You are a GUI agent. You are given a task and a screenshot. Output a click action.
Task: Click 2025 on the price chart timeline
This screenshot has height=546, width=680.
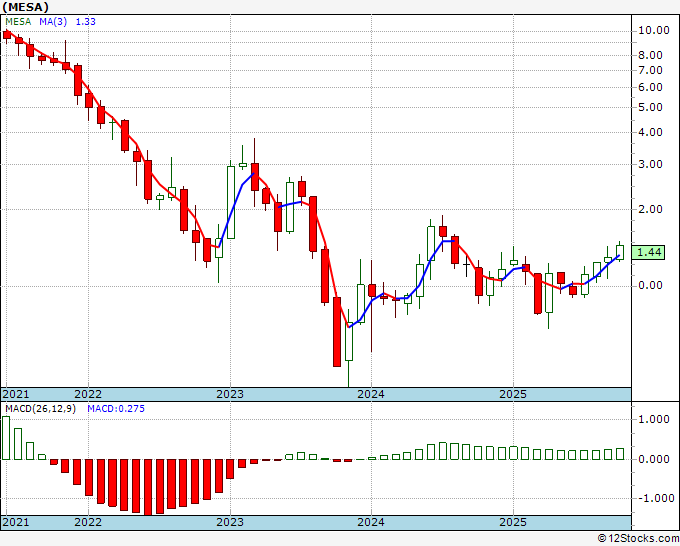(x=513, y=394)
